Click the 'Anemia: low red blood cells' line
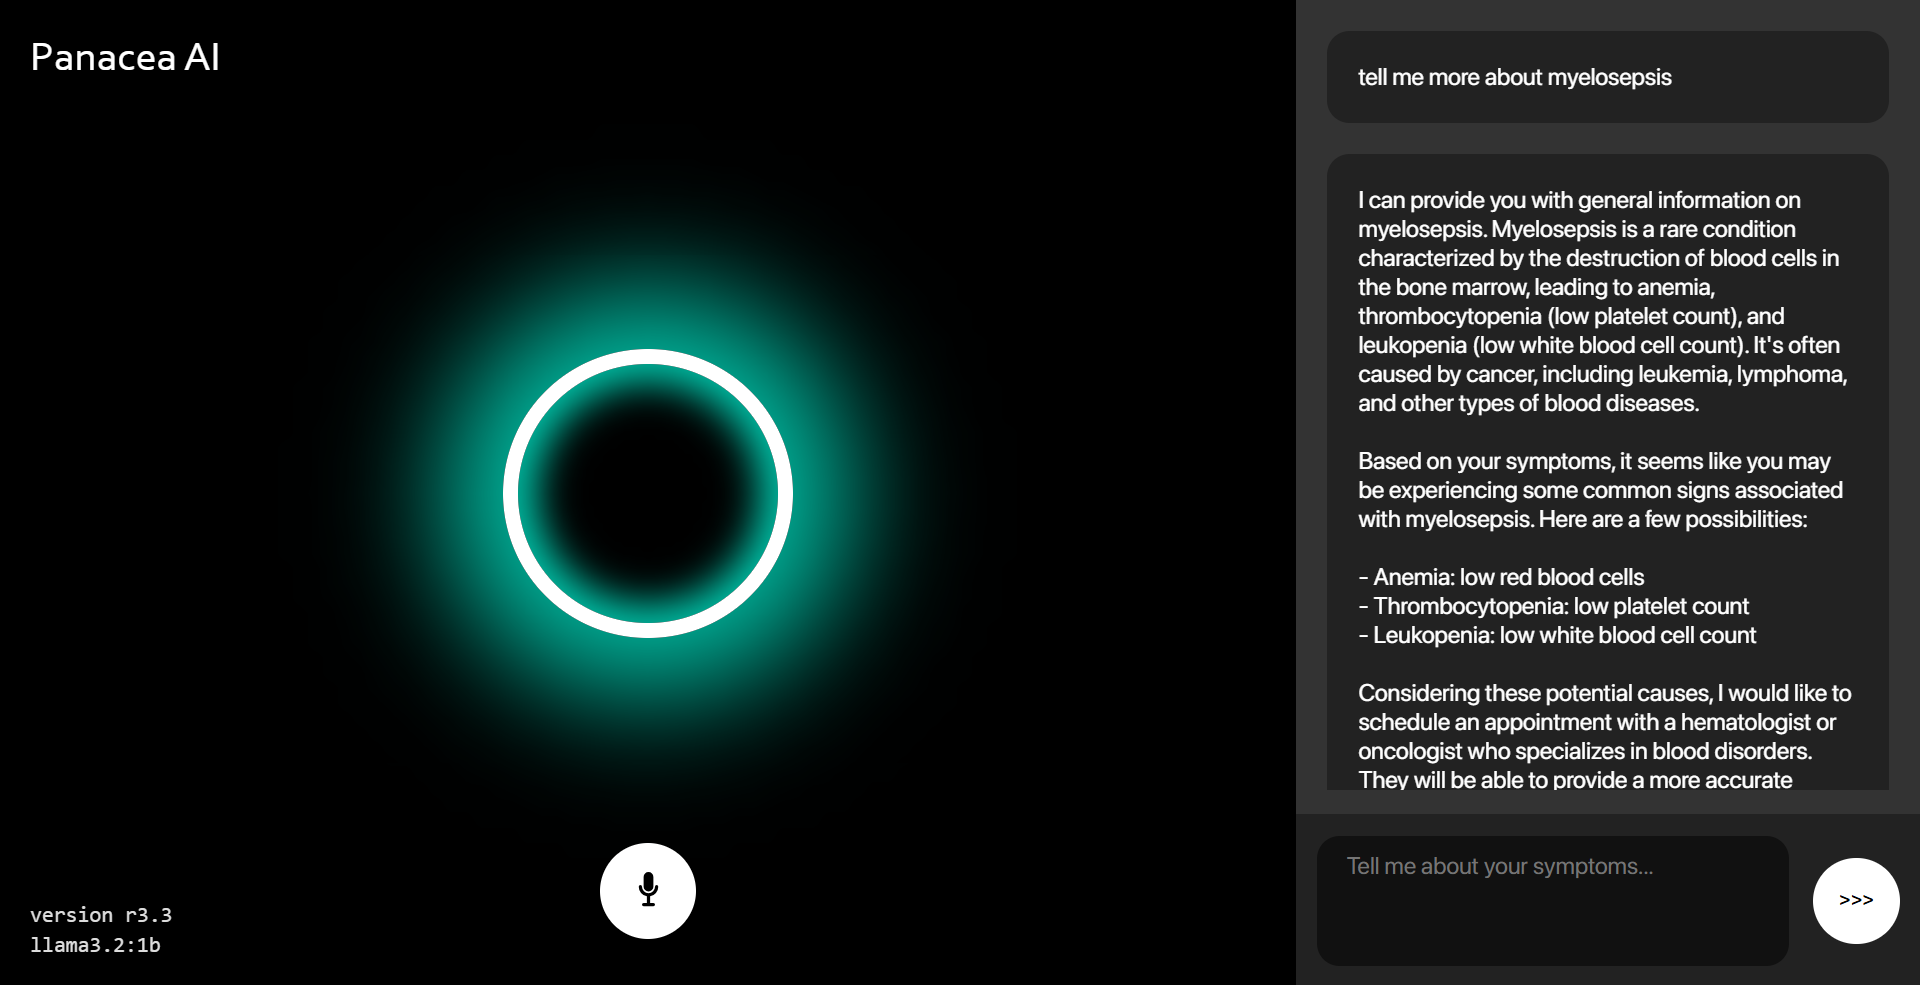This screenshot has width=1920, height=985. coord(1501,577)
